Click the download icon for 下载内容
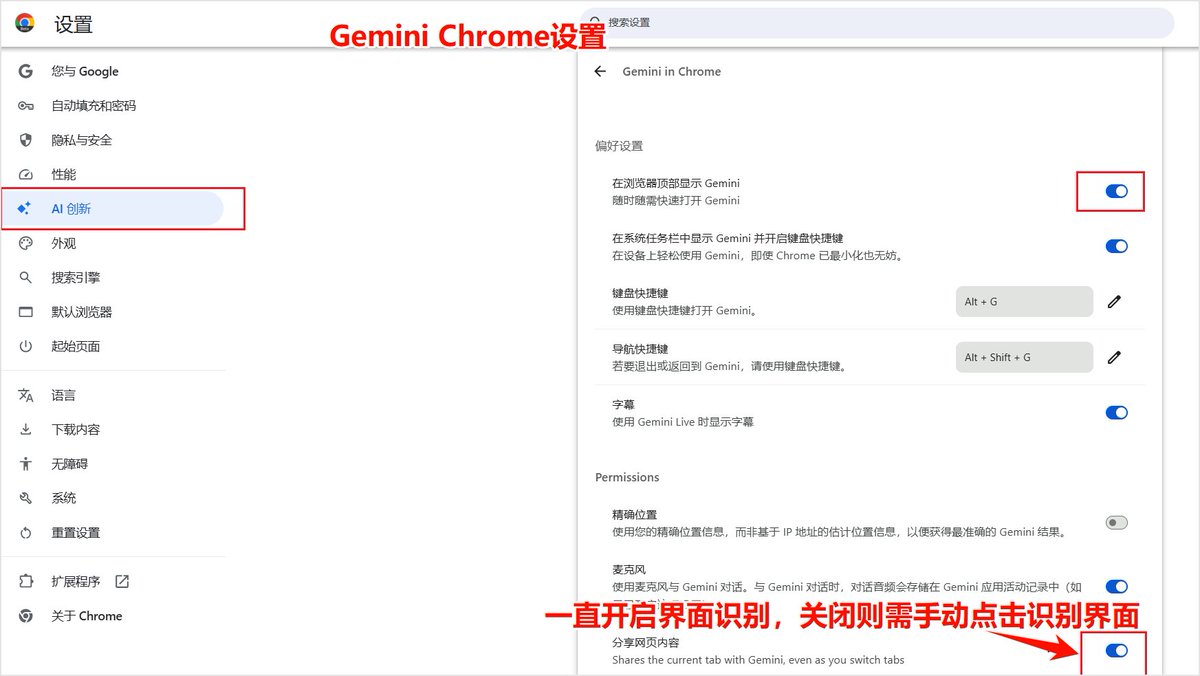The height and width of the screenshot is (676, 1200). coord(26,429)
